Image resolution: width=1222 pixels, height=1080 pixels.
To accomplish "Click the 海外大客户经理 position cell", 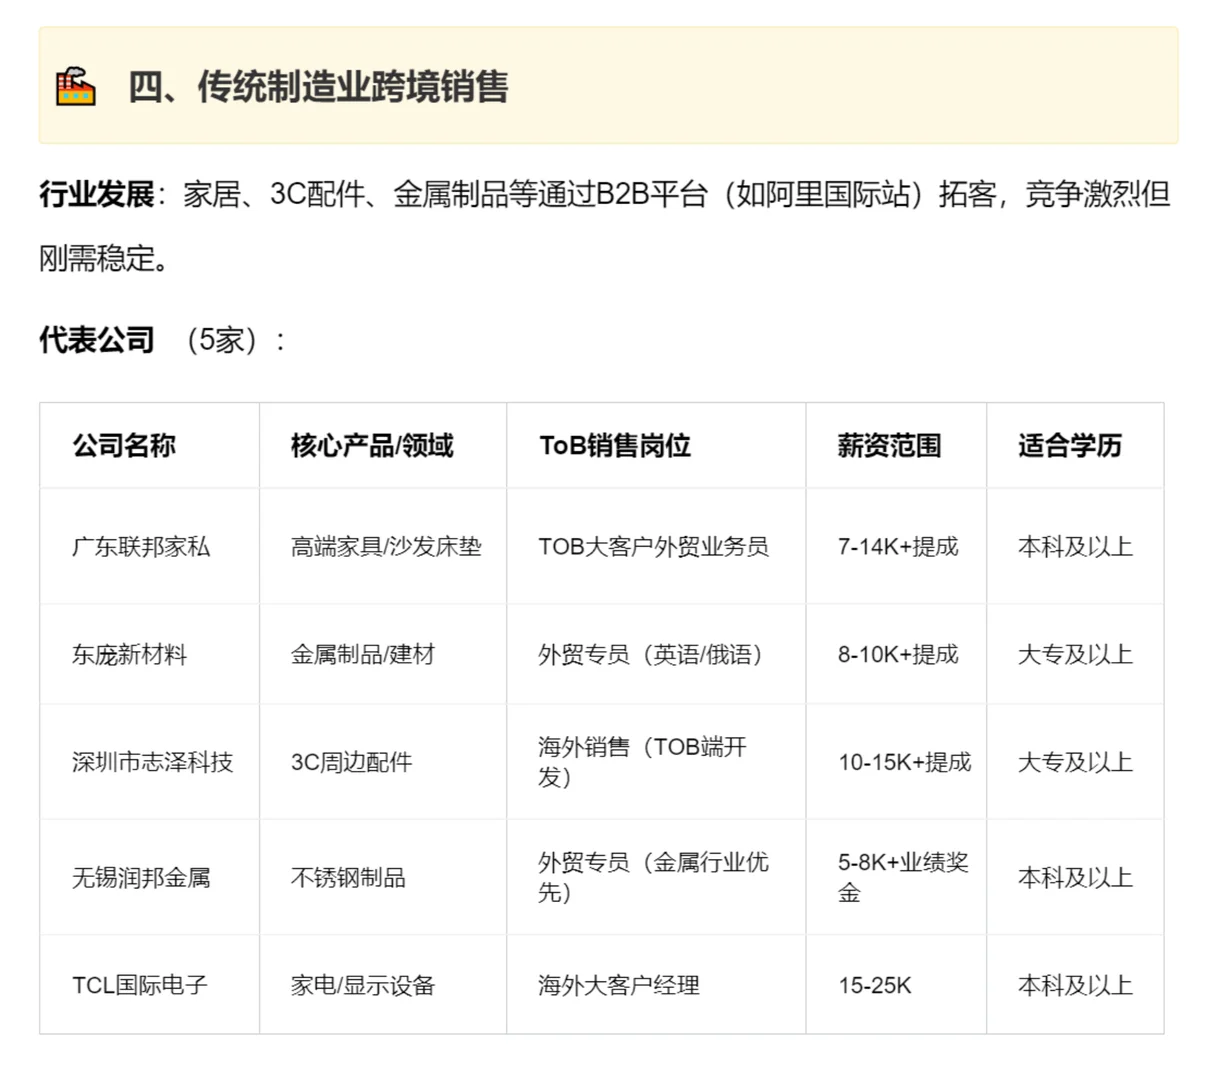I will [619, 985].
